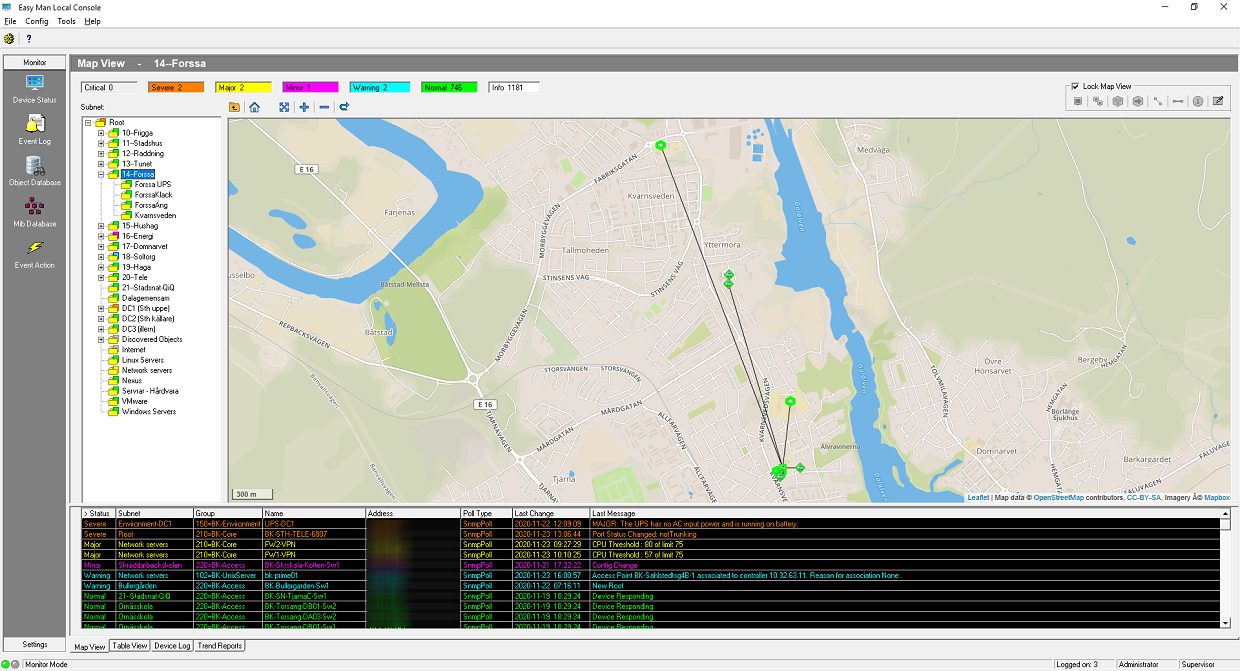Open the Help menu
The height and width of the screenshot is (671, 1240).
click(92, 21)
